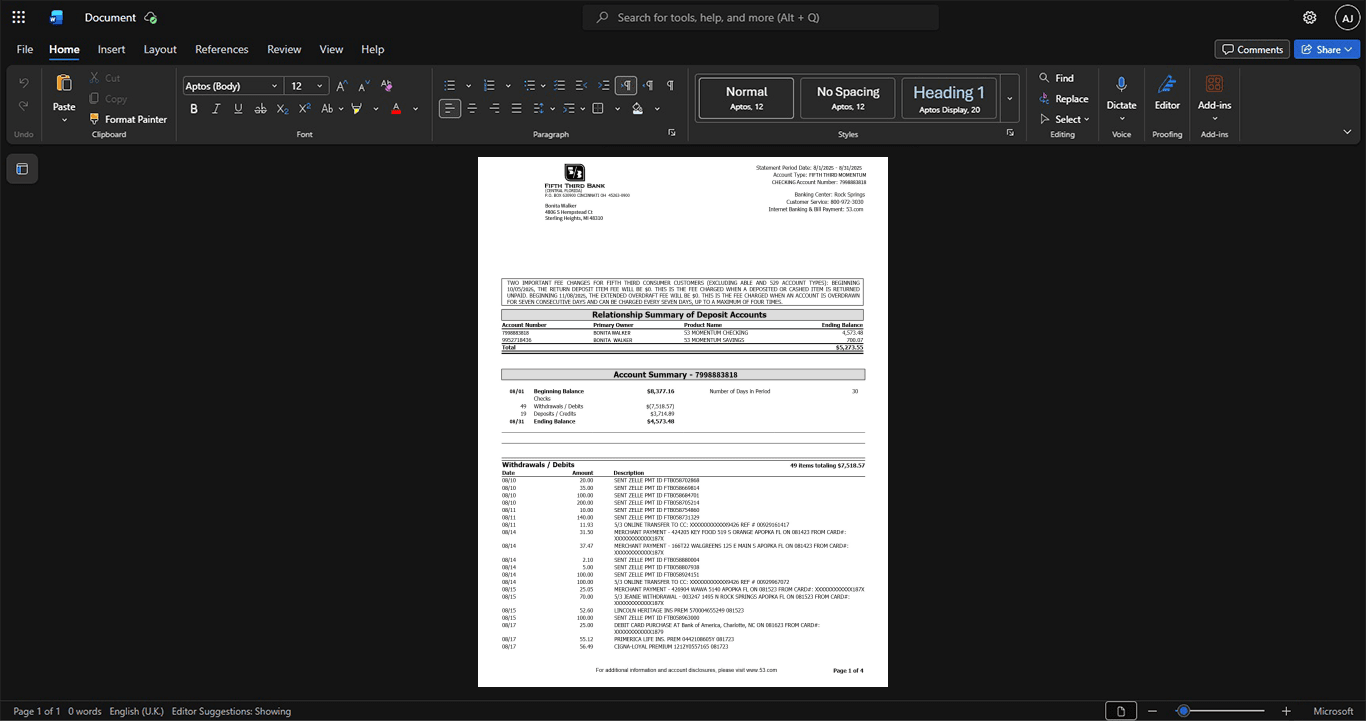Apply subscript formatting

click(282, 108)
